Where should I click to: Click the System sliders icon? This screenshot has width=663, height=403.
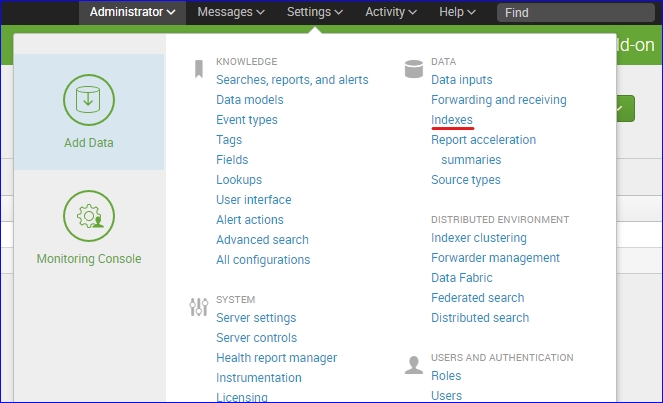(198, 307)
